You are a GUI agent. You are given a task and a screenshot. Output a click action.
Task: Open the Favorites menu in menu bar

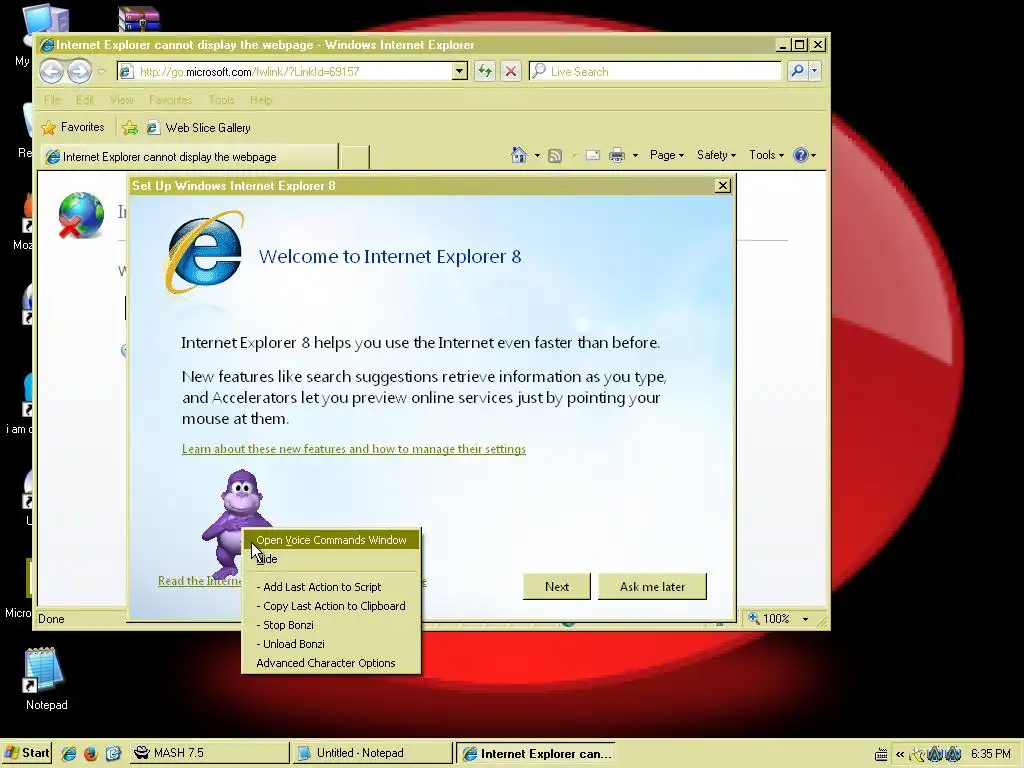(170, 100)
